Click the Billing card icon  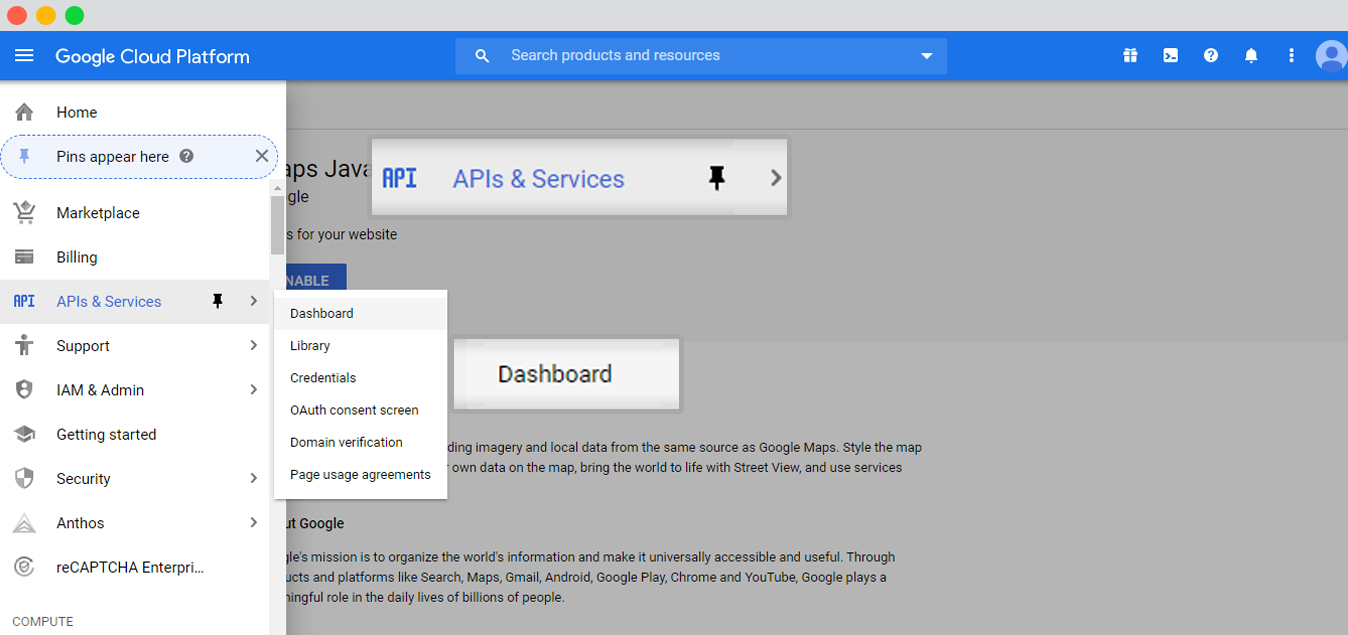(24, 257)
